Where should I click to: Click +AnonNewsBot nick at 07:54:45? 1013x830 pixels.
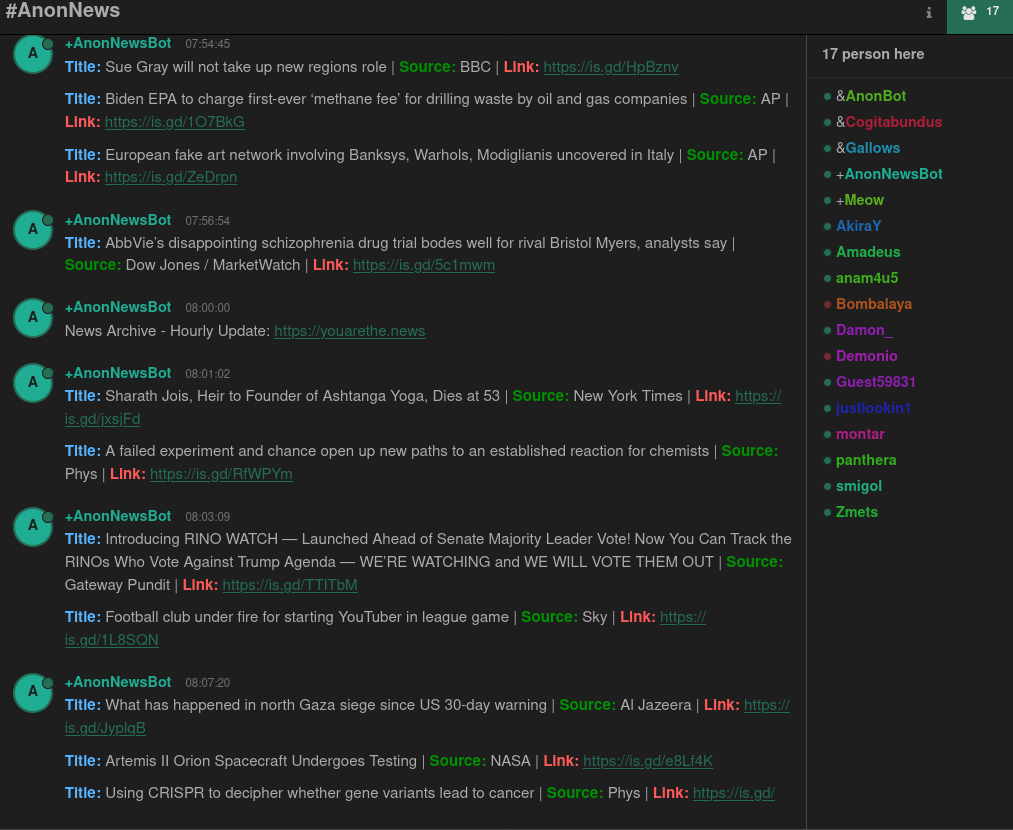tap(118, 43)
